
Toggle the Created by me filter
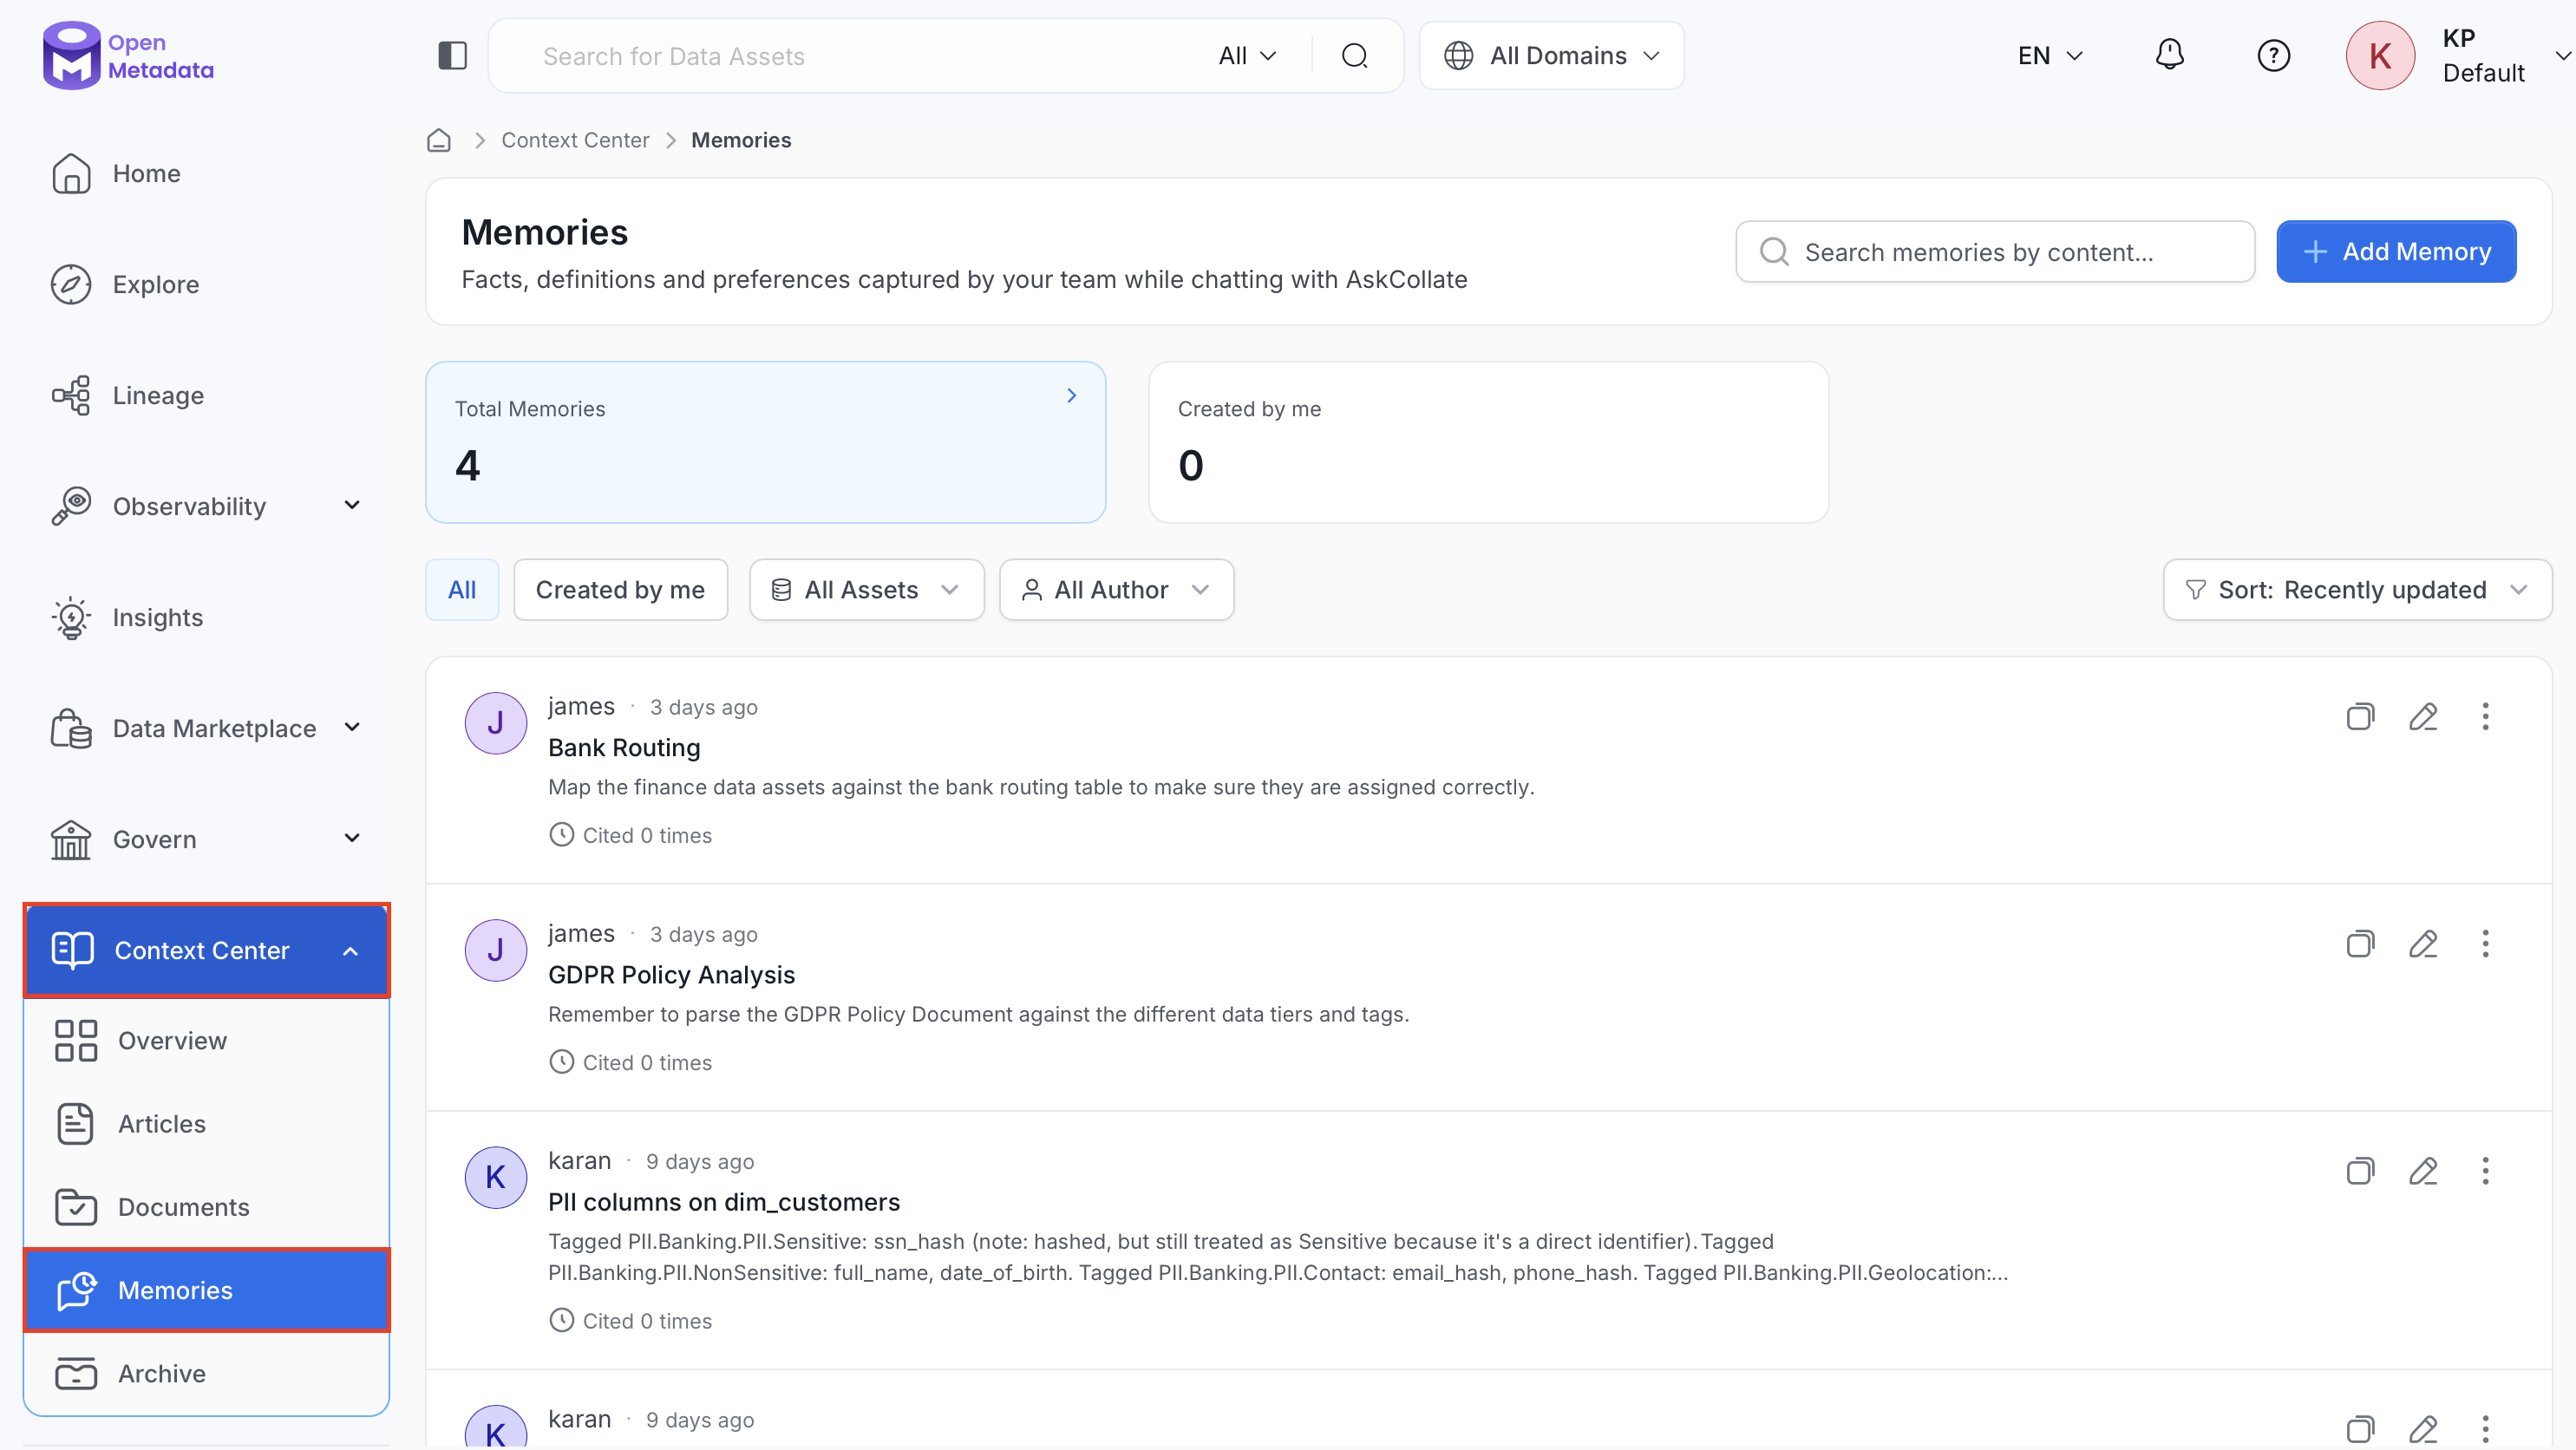tap(620, 590)
